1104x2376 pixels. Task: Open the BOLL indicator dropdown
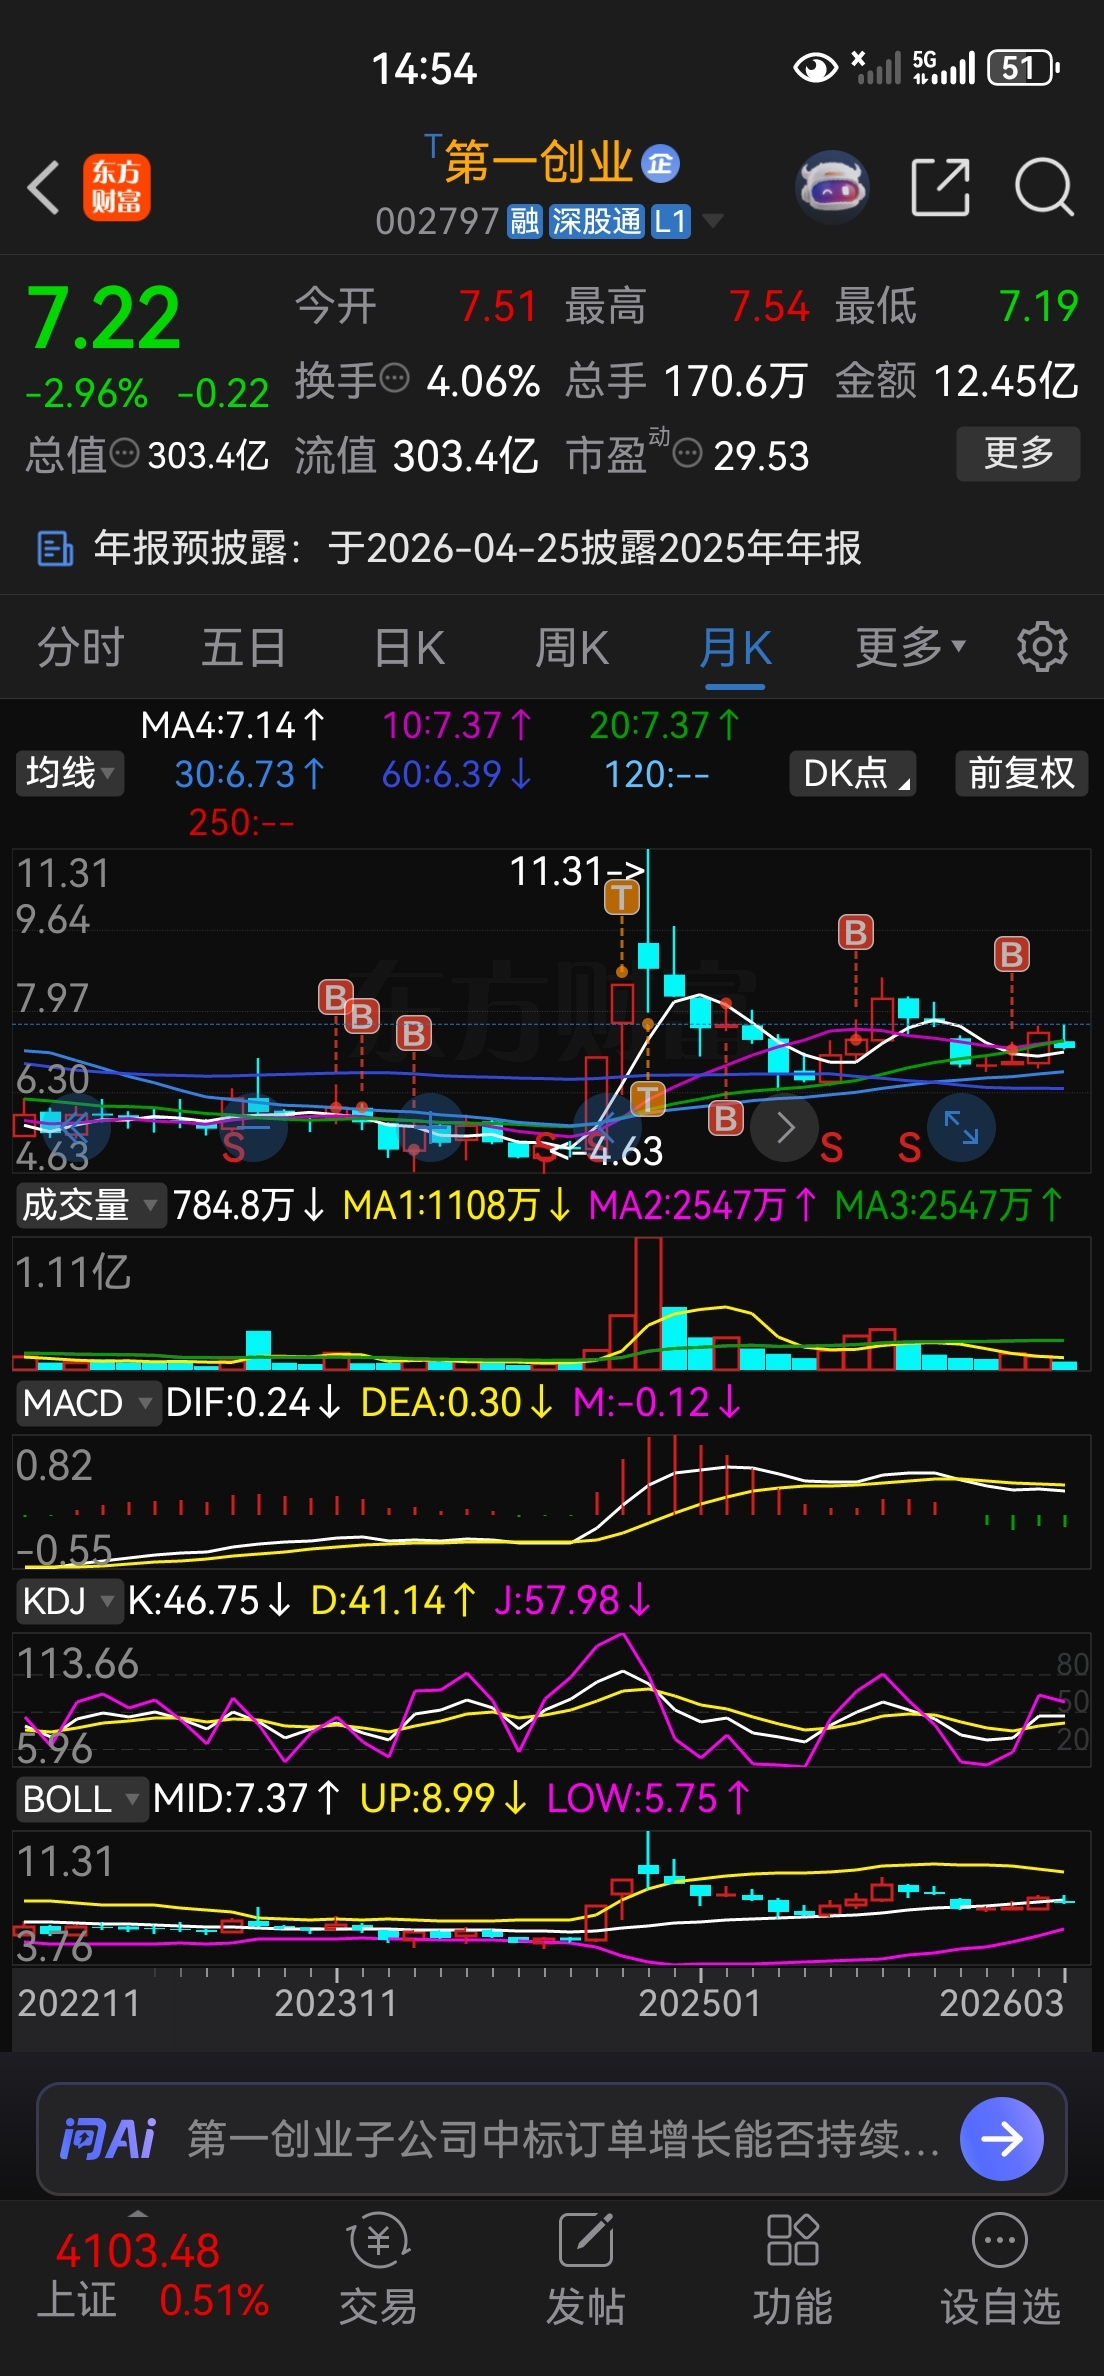(x=81, y=1799)
